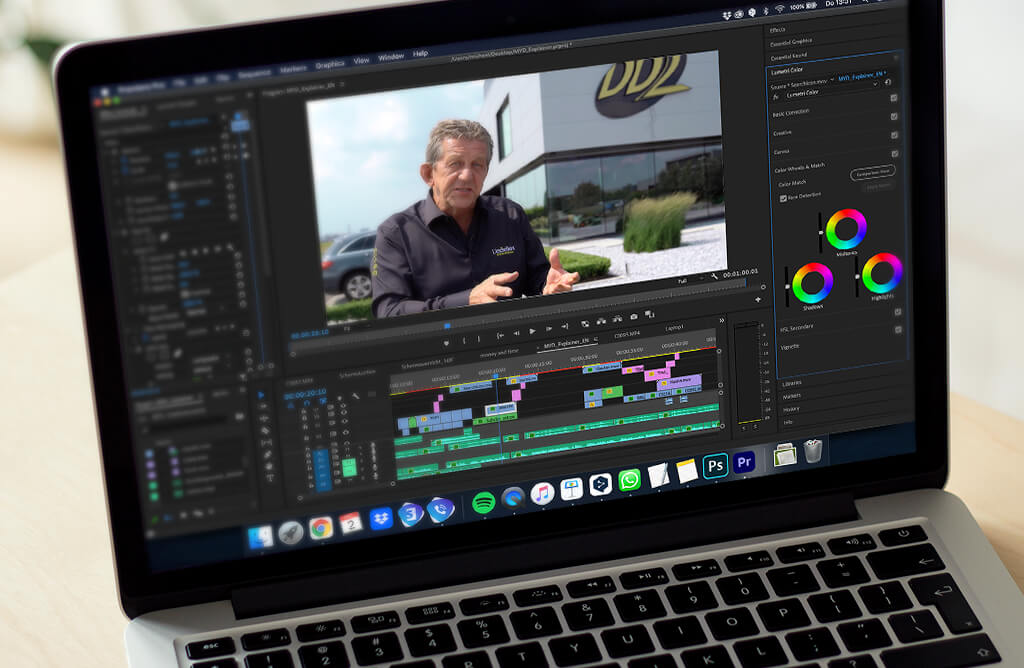Viewport: 1024px width, 668px height.
Task: Open Calendar from the dock
Action: tap(351, 523)
